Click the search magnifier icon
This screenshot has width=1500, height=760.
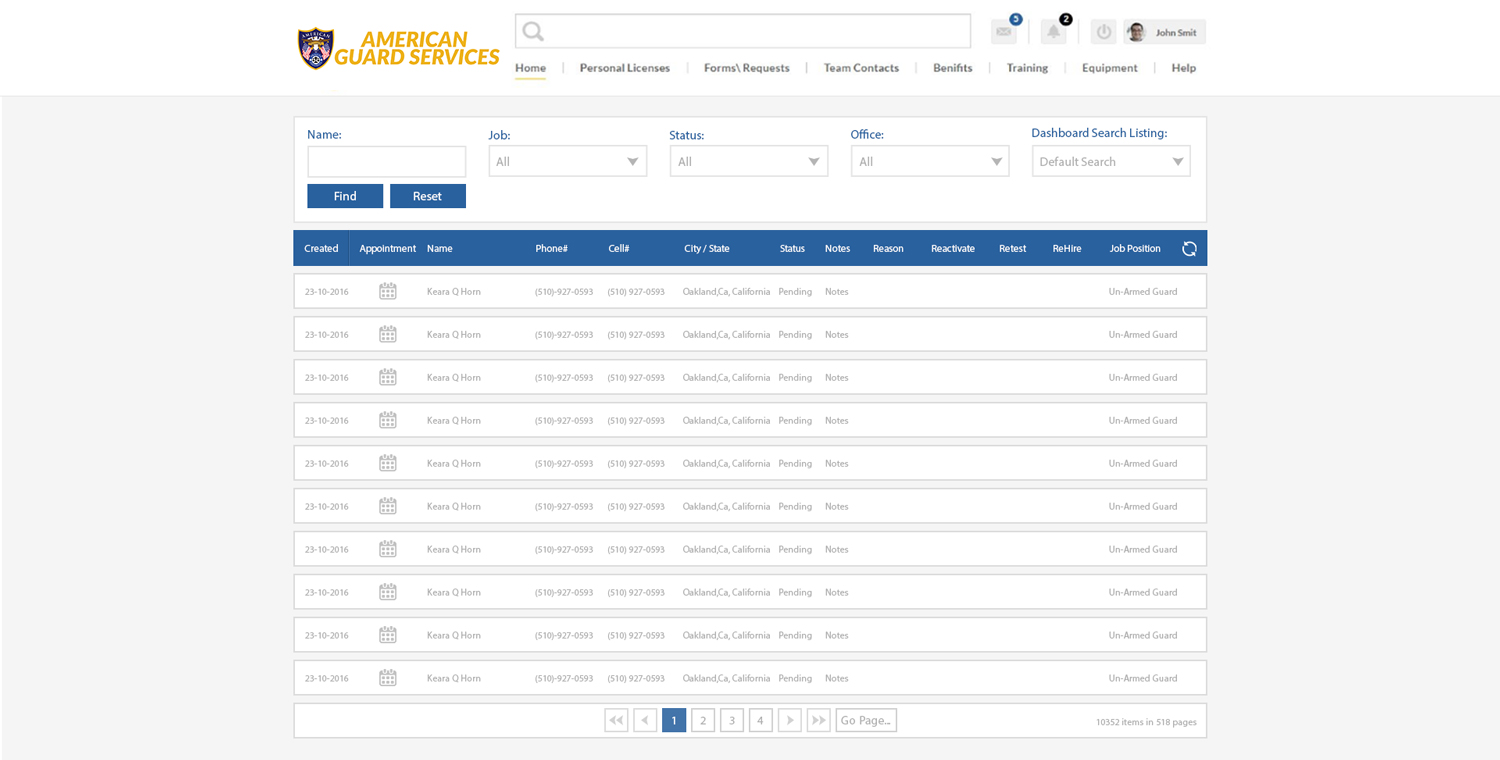[x=533, y=32]
